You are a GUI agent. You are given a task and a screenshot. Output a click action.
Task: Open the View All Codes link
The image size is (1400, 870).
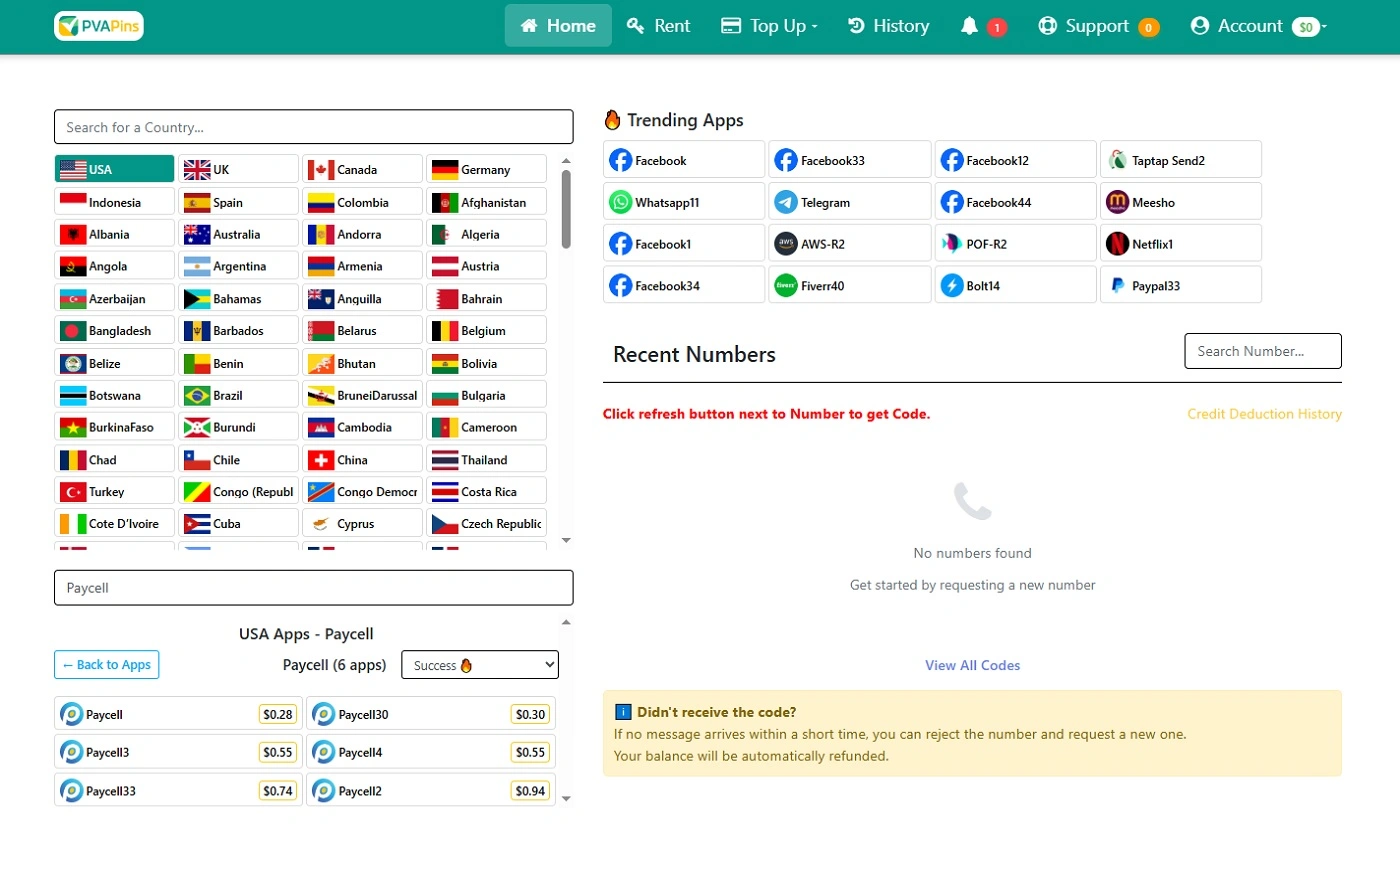point(973,665)
